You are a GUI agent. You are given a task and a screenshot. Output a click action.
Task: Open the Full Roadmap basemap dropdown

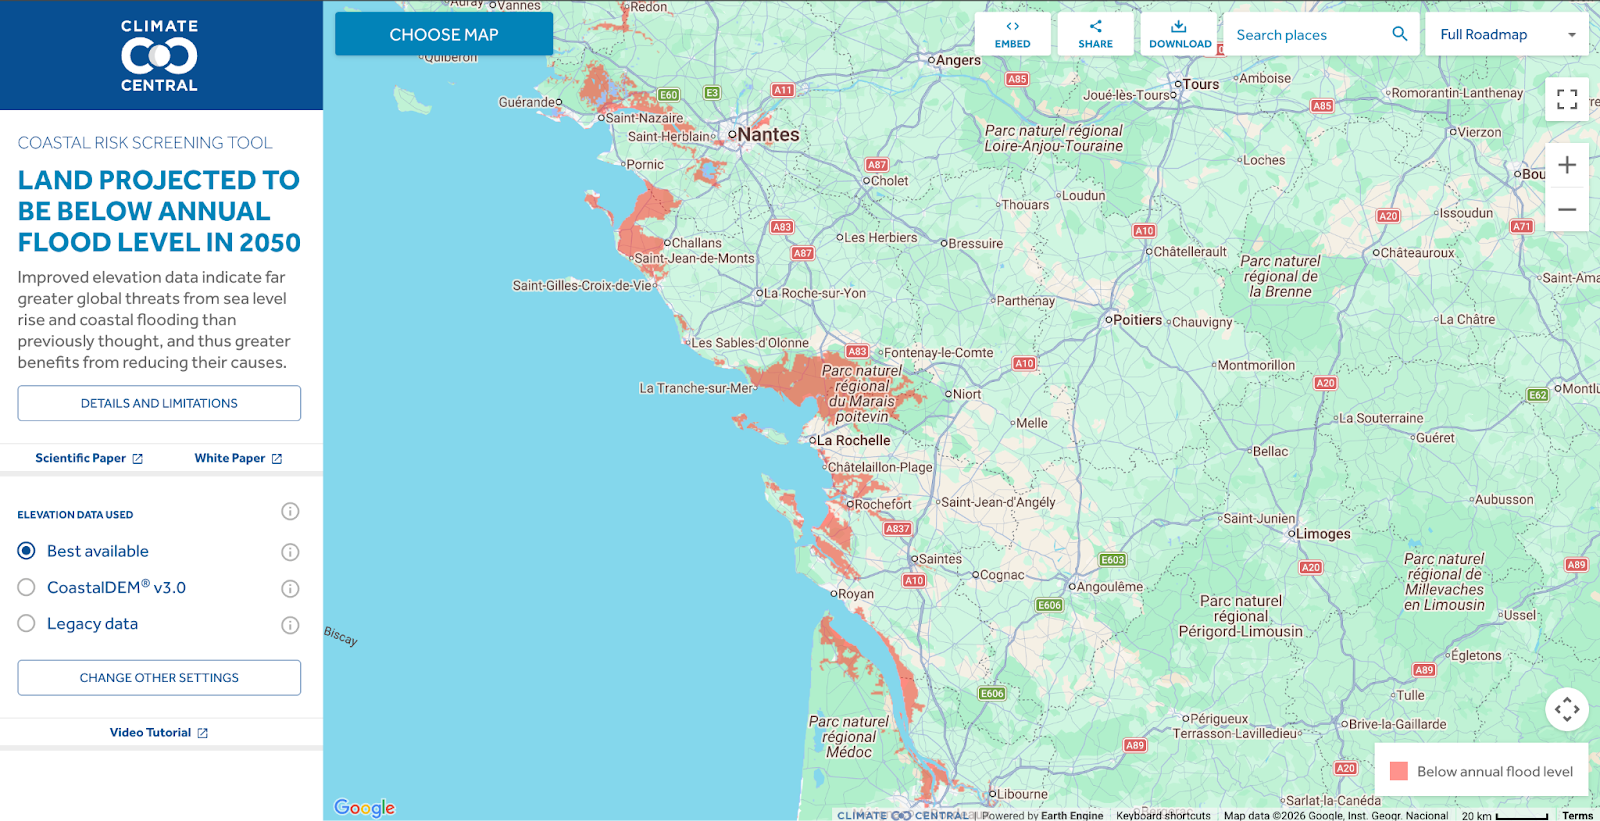pyautogui.click(x=1508, y=34)
